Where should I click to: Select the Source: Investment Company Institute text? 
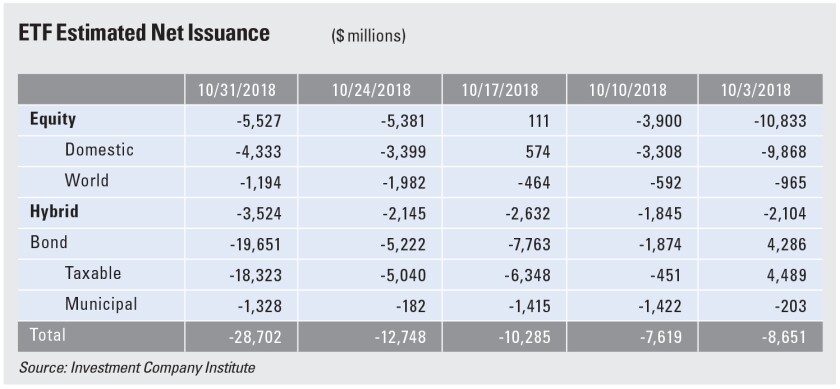coord(137,368)
